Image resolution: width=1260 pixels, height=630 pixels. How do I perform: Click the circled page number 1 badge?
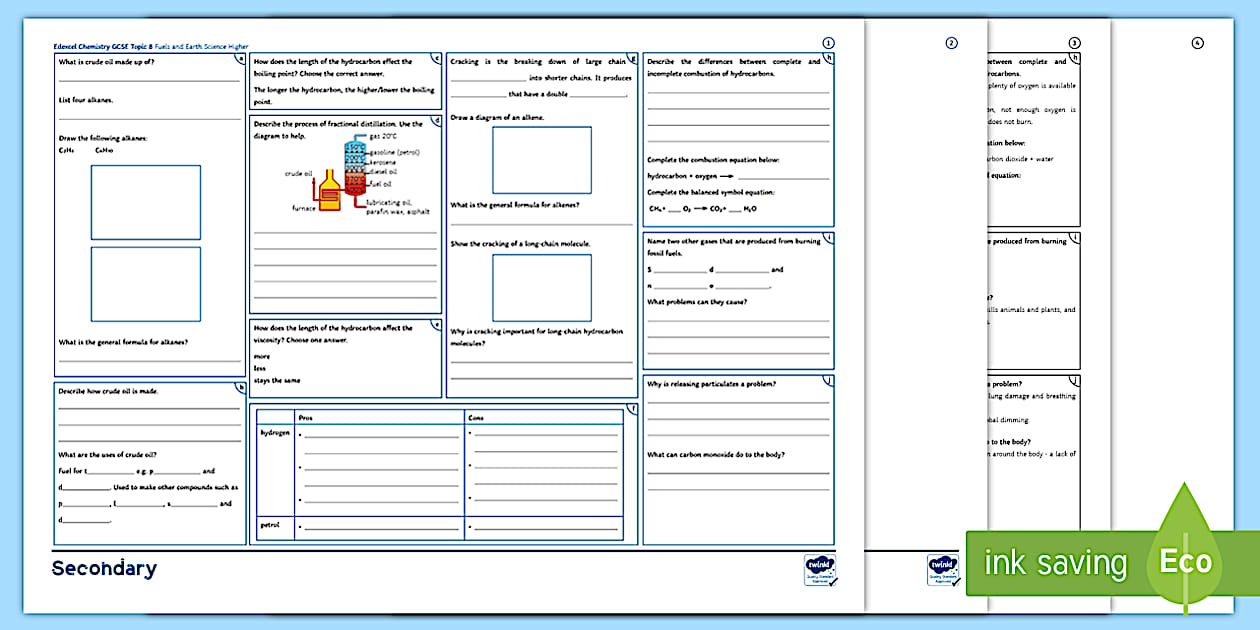point(827,43)
